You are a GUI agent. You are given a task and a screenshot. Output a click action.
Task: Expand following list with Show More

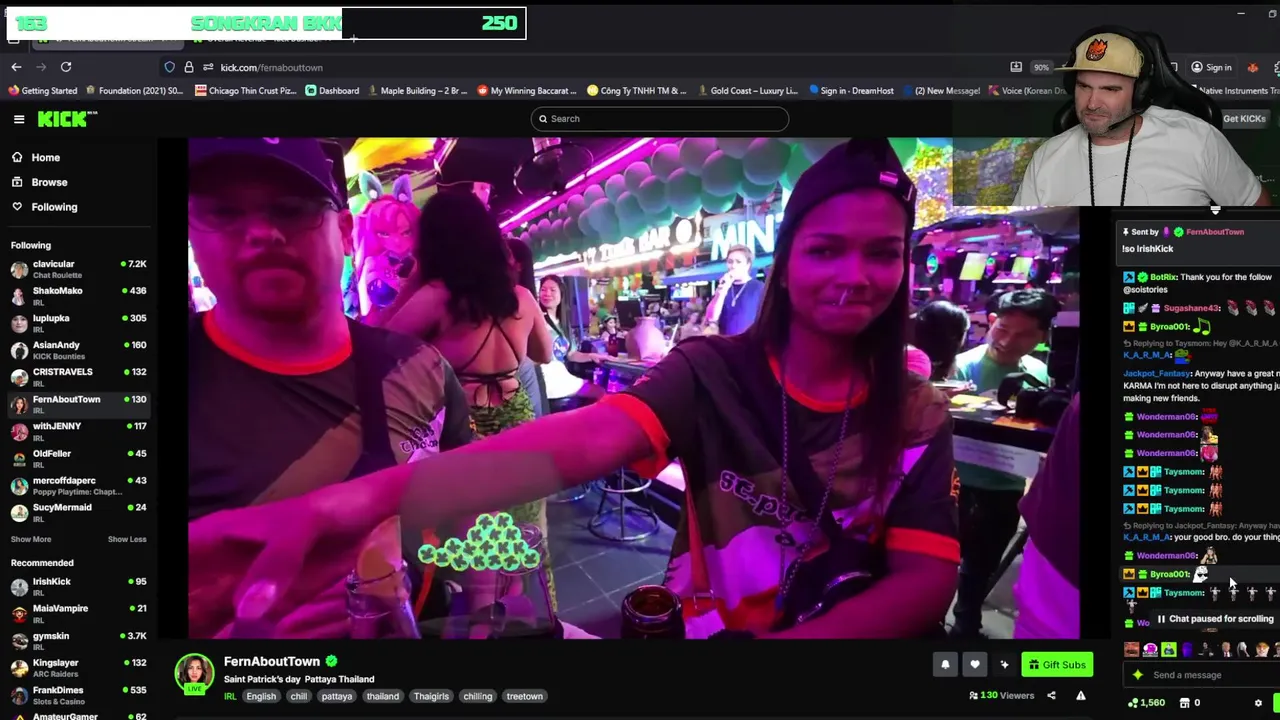click(31, 539)
